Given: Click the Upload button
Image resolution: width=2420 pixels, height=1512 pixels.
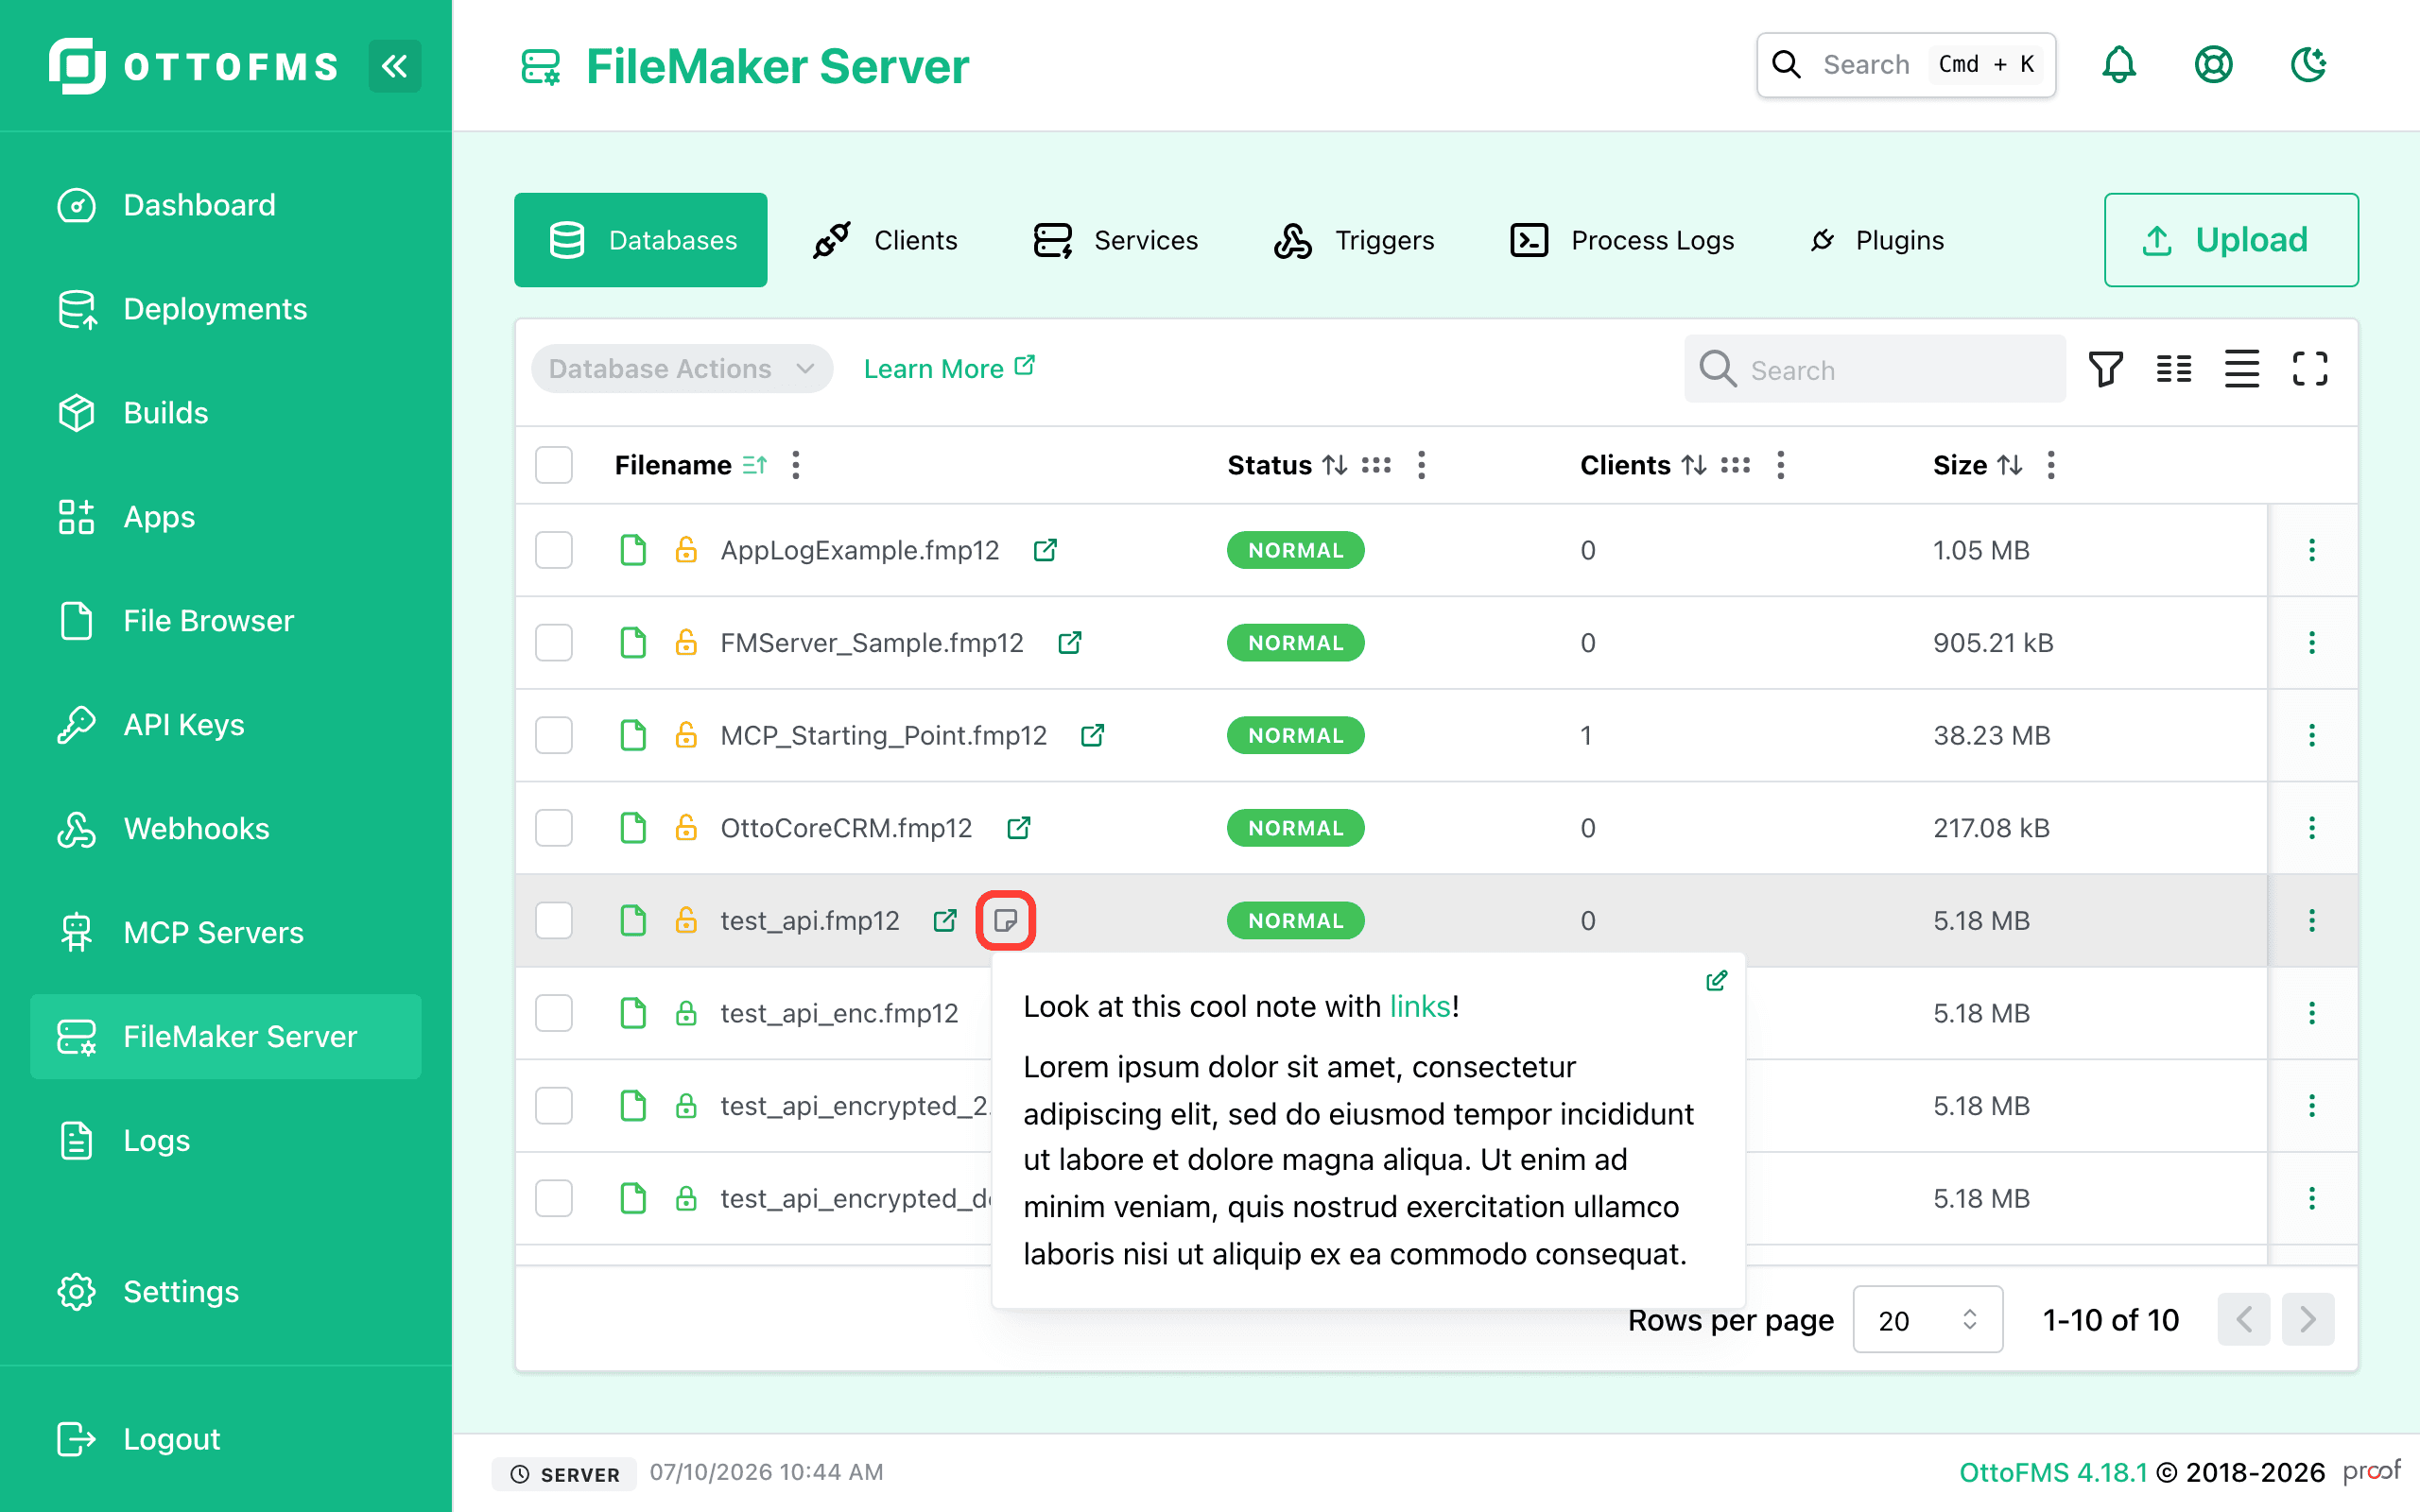Looking at the screenshot, I should click(2230, 240).
